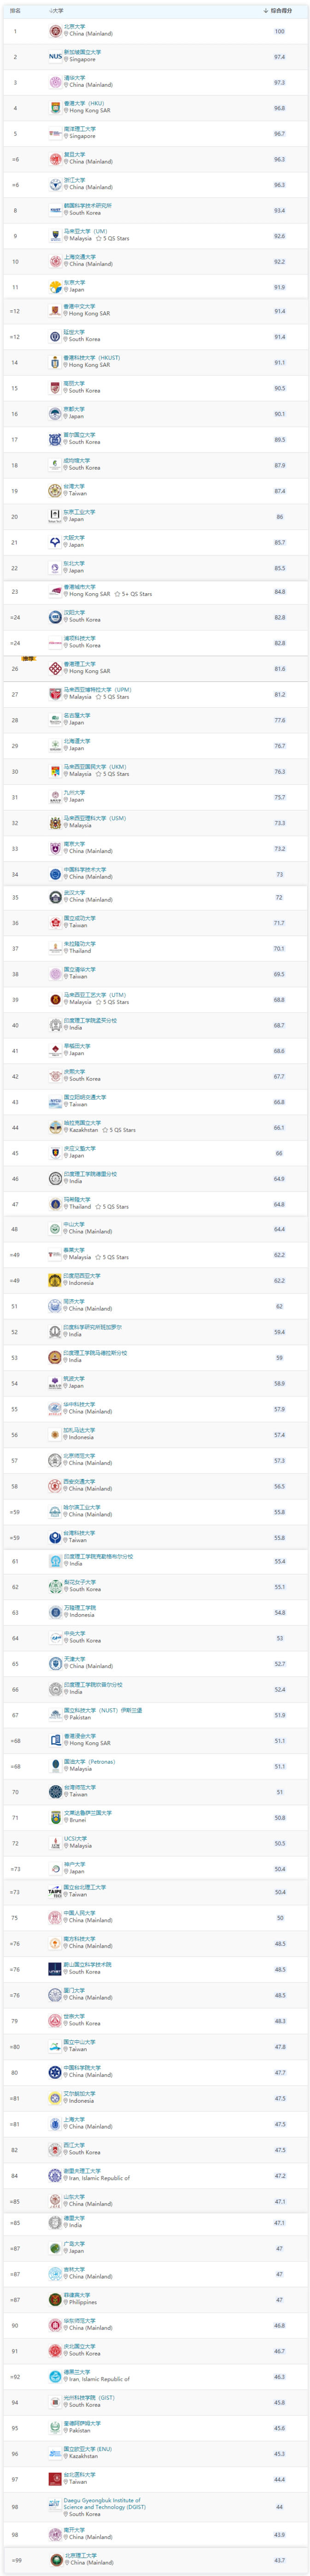310x2576 pixels.
Task: Click the star icon beside 马来亚大学 QS Stars
Action: pos(97,239)
